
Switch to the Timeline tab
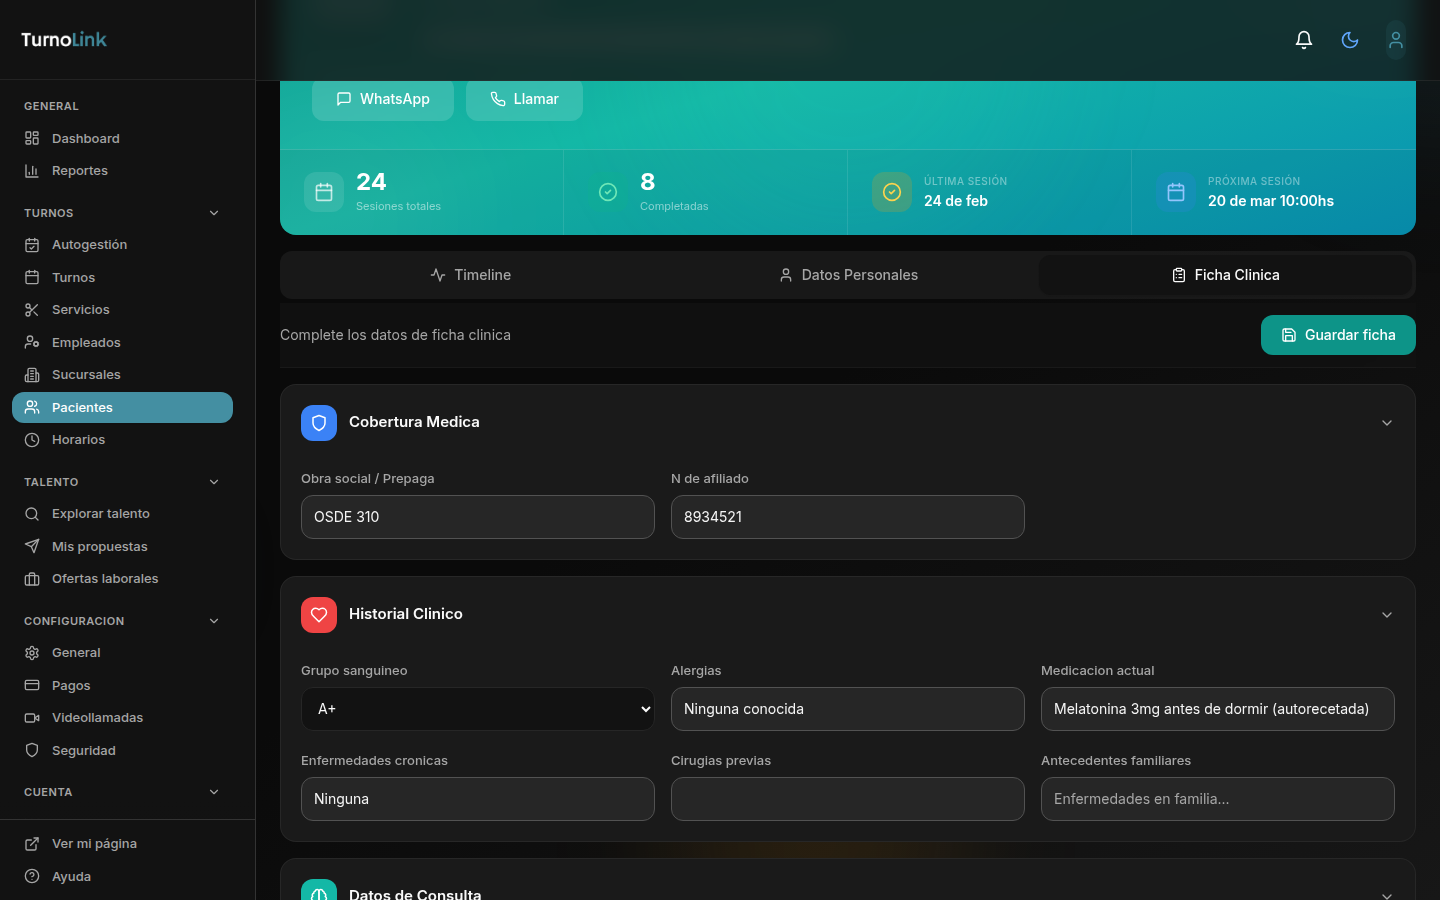pos(470,274)
